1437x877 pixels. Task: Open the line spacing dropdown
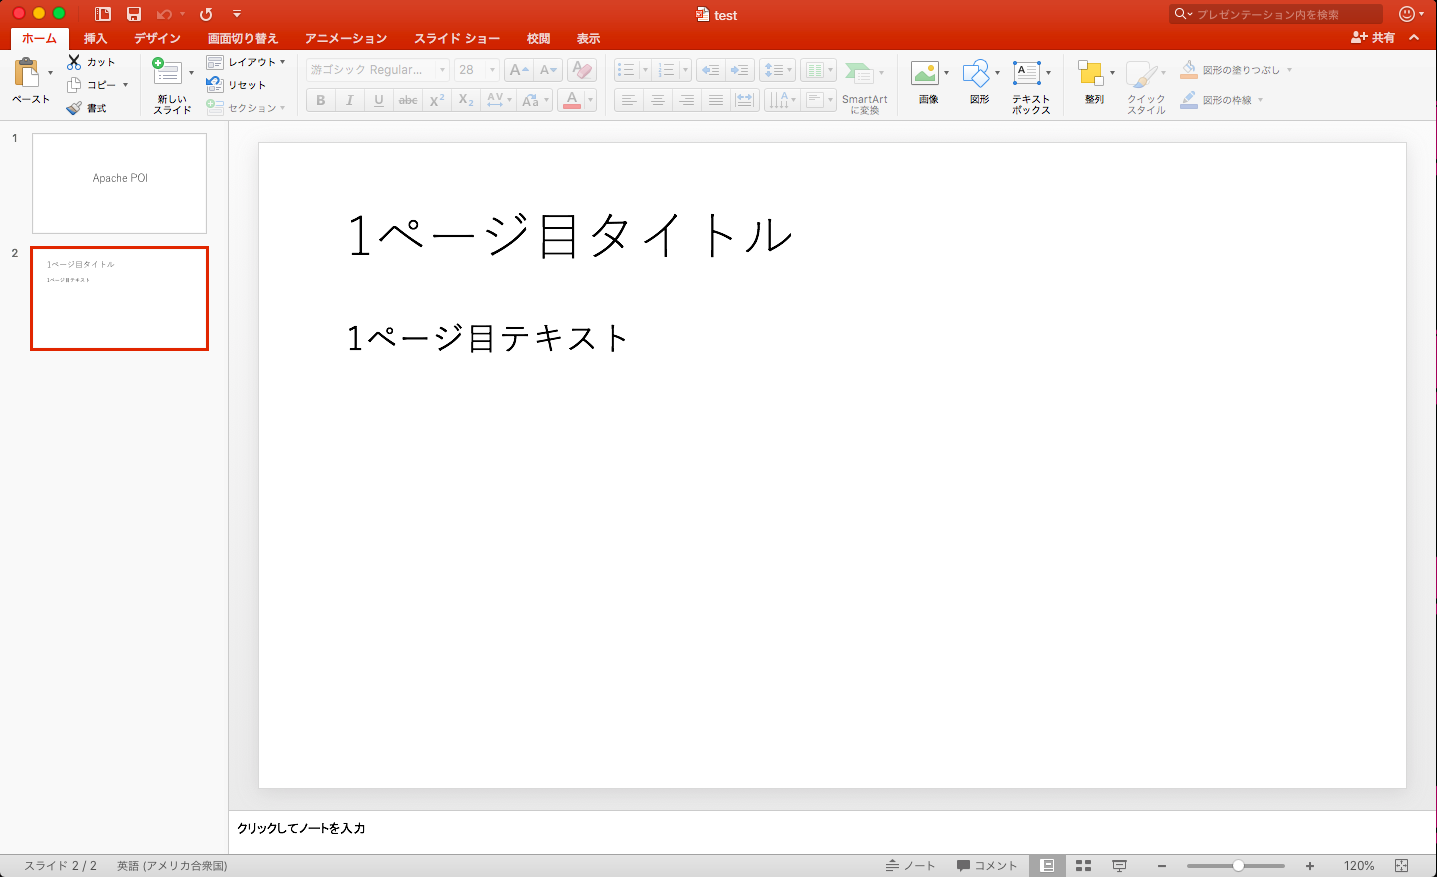(x=778, y=70)
